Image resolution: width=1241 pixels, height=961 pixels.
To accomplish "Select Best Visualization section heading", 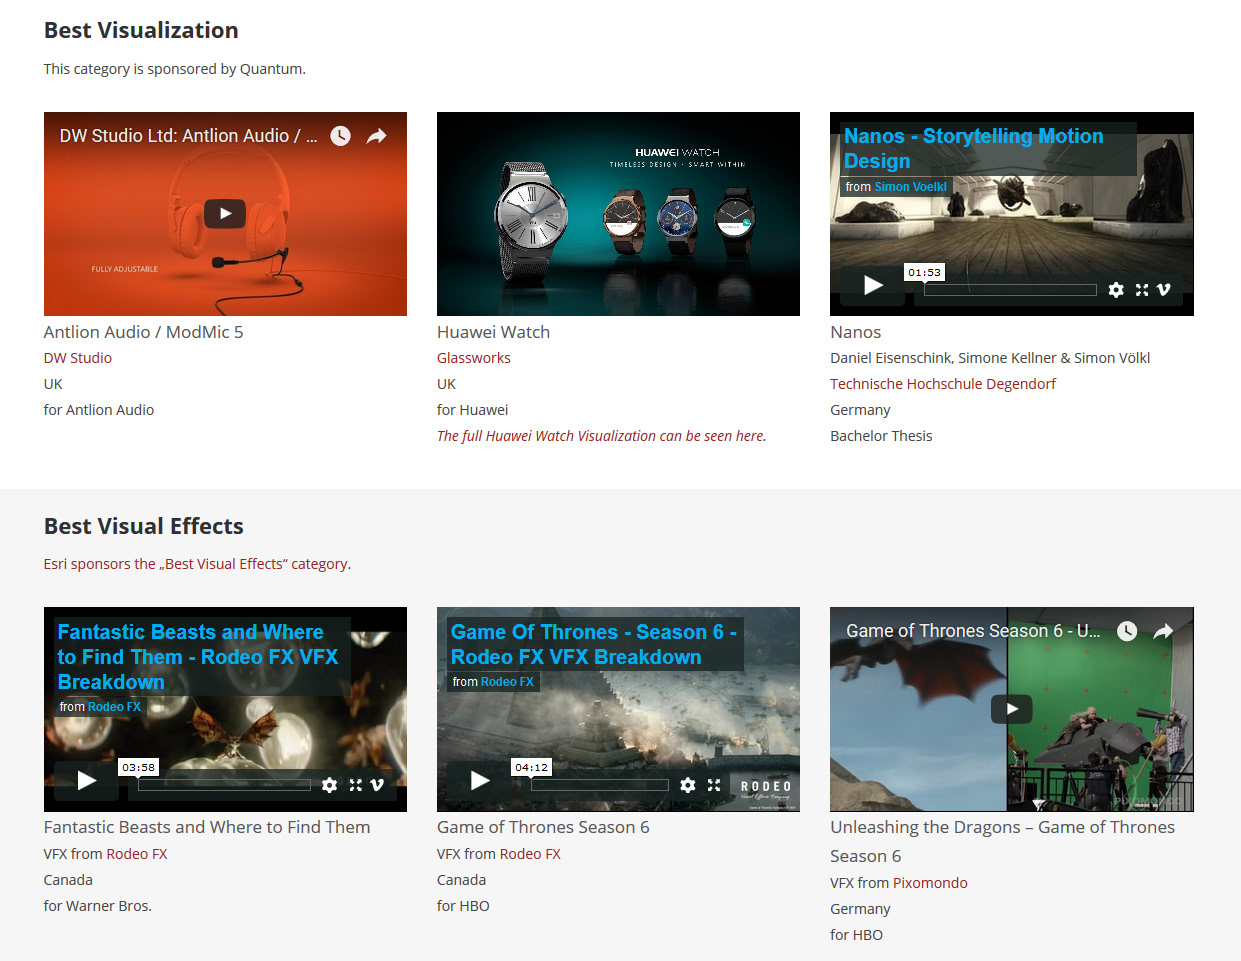I will click(141, 31).
